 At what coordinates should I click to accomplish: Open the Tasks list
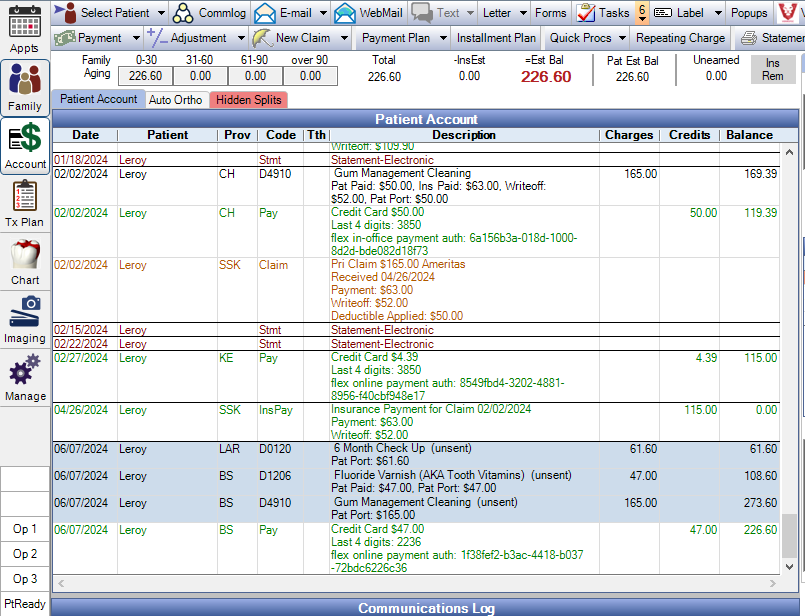click(604, 12)
